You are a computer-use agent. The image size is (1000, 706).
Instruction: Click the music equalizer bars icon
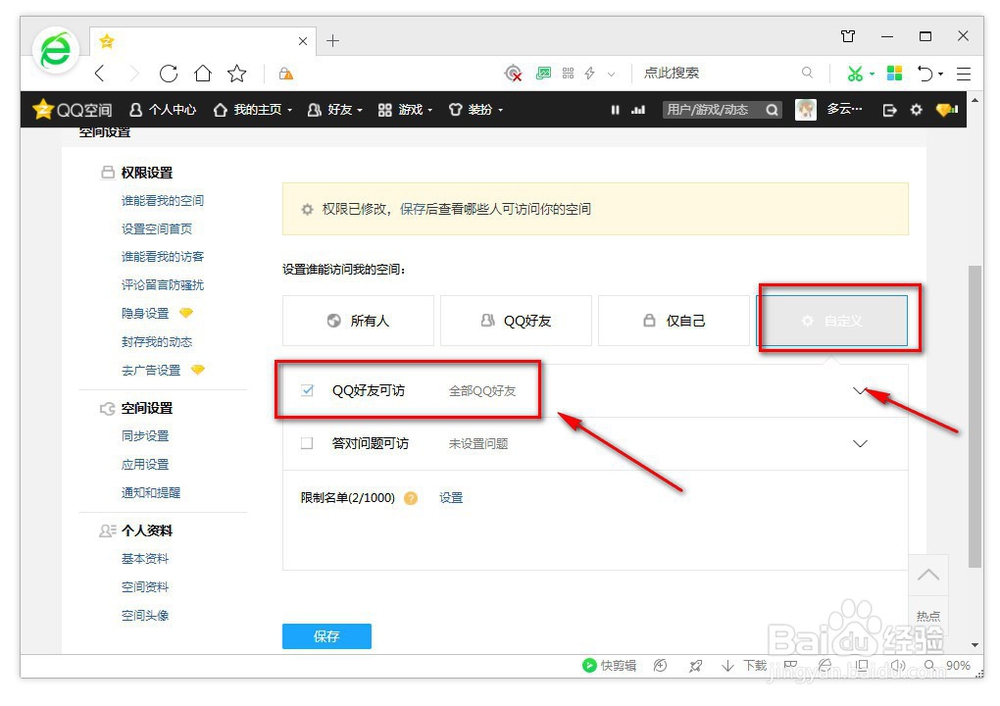click(638, 110)
